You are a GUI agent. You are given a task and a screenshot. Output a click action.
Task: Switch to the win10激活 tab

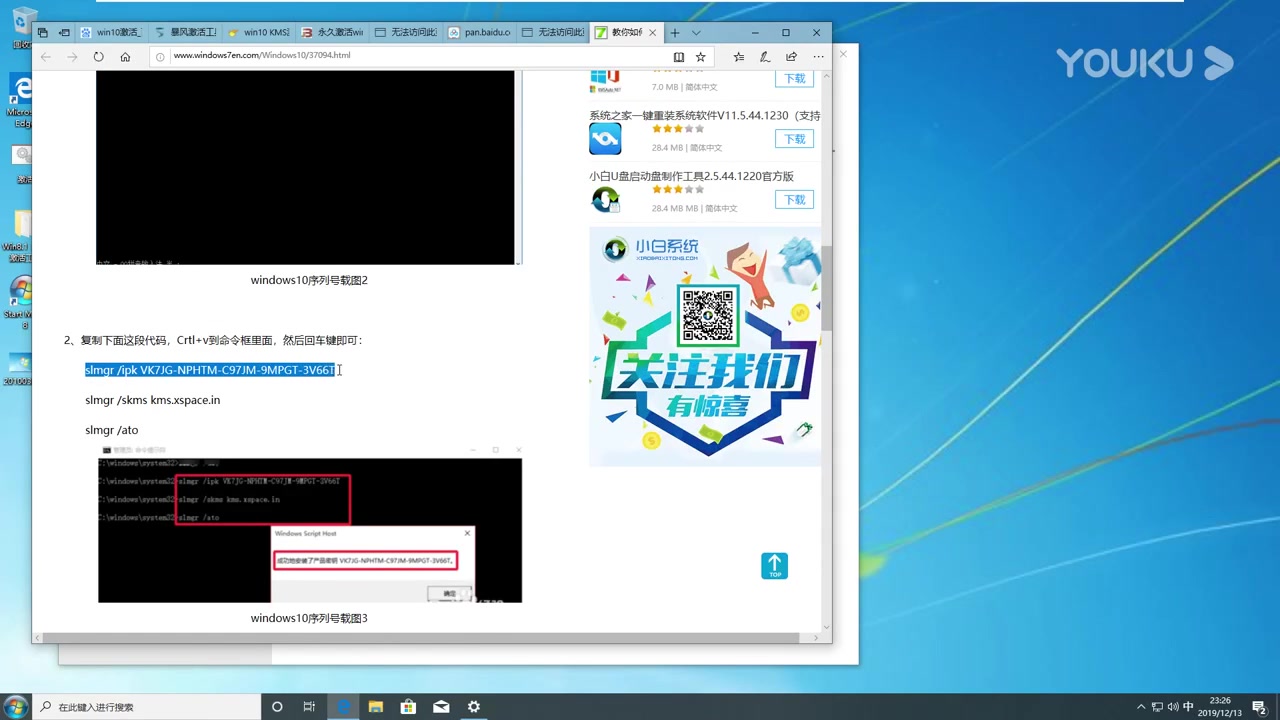pos(110,33)
